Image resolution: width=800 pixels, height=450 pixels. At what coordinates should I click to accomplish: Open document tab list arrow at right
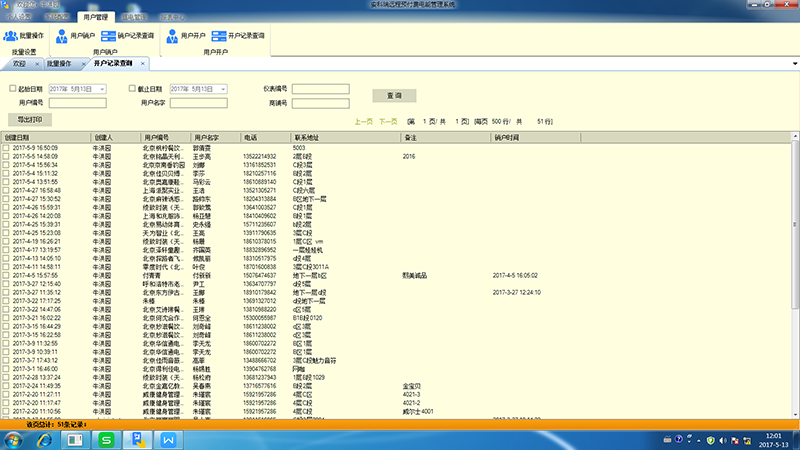pyautogui.click(x=795, y=64)
